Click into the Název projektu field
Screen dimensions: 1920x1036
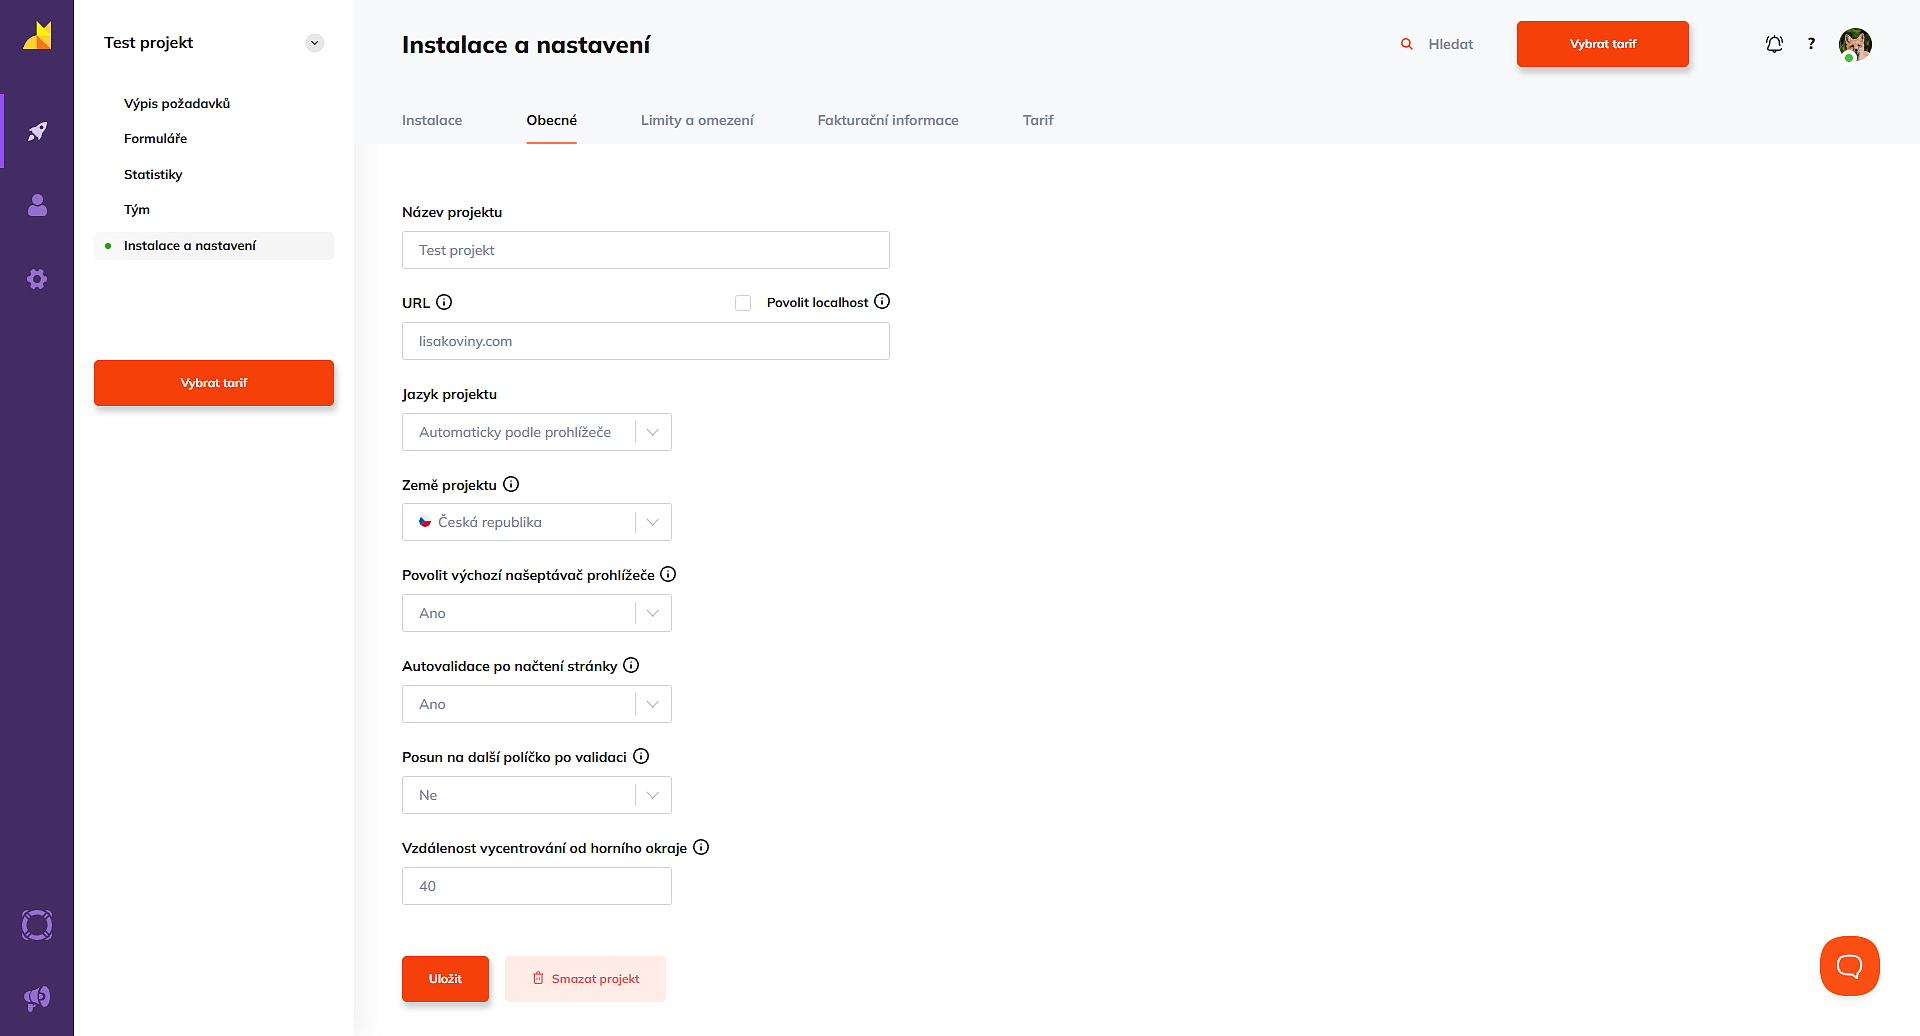coord(645,250)
